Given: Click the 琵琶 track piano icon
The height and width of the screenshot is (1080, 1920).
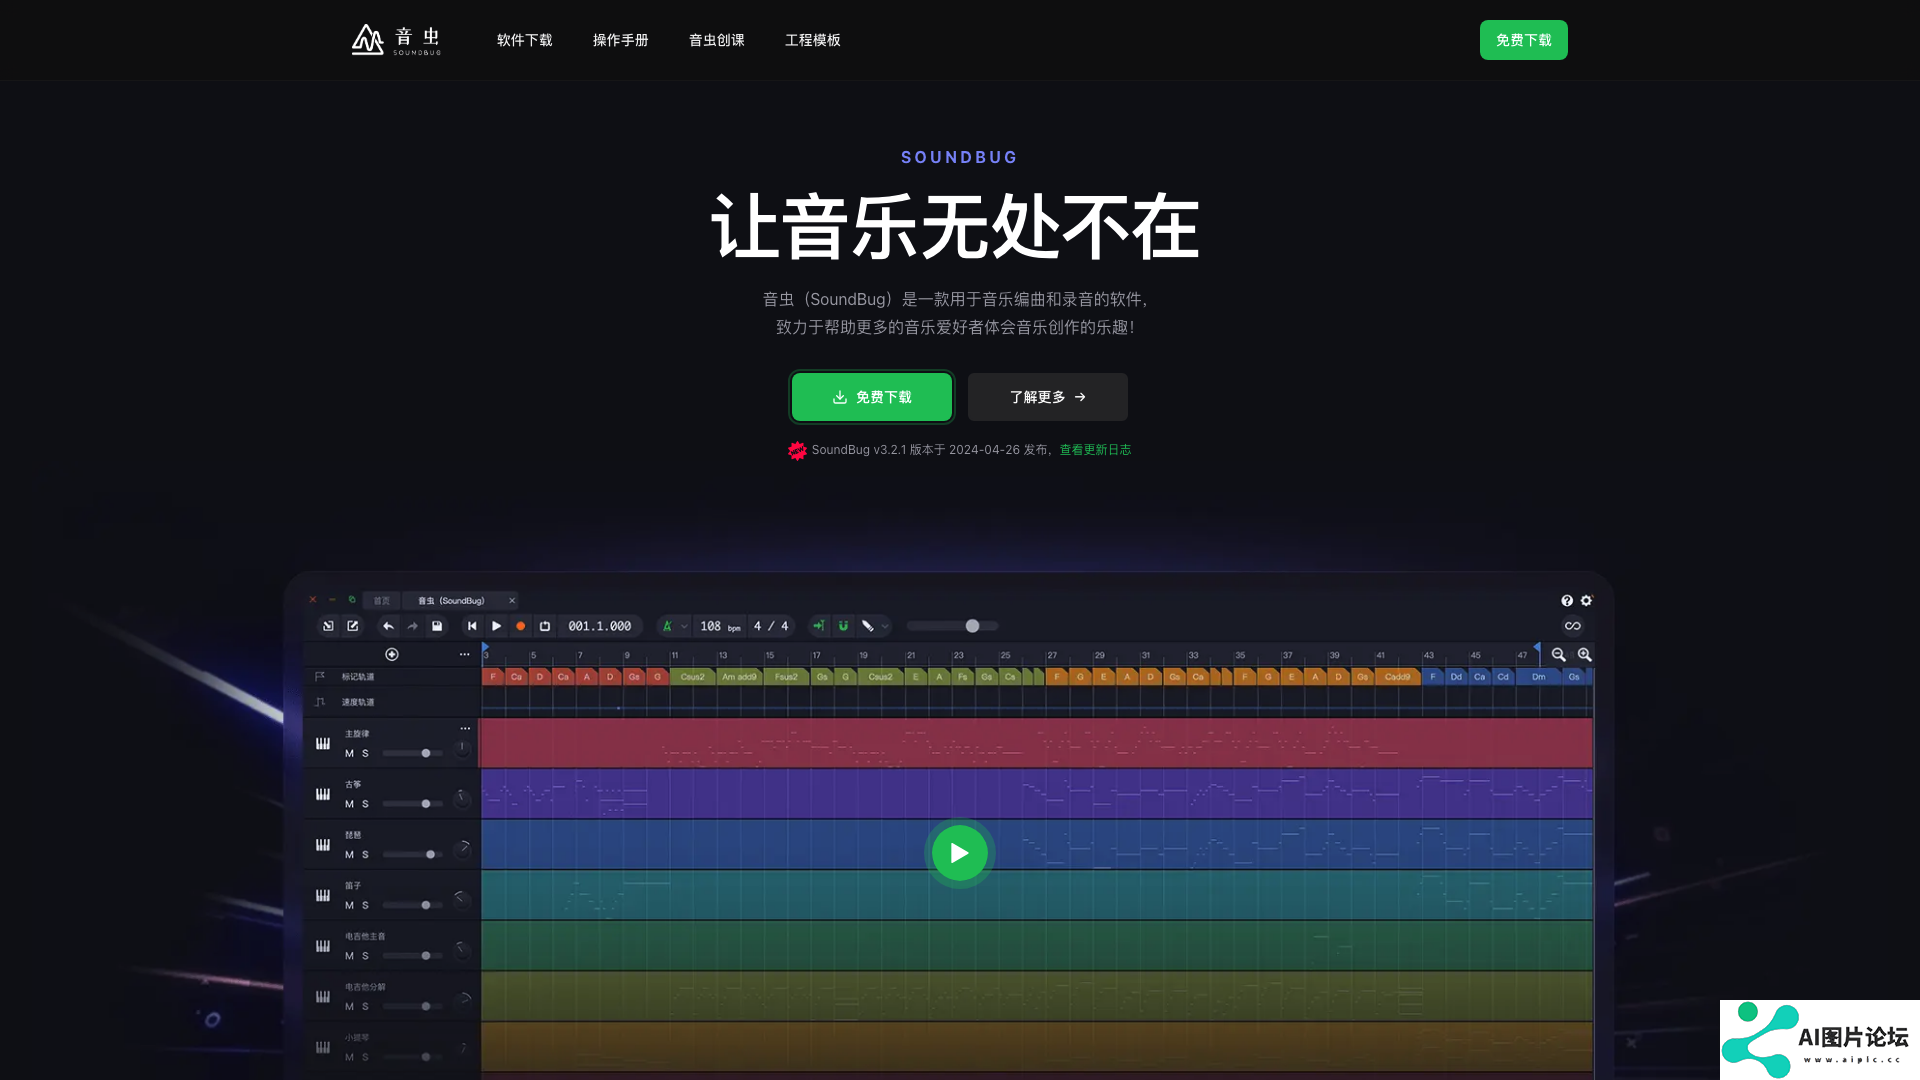Looking at the screenshot, I should (x=323, y=845).
